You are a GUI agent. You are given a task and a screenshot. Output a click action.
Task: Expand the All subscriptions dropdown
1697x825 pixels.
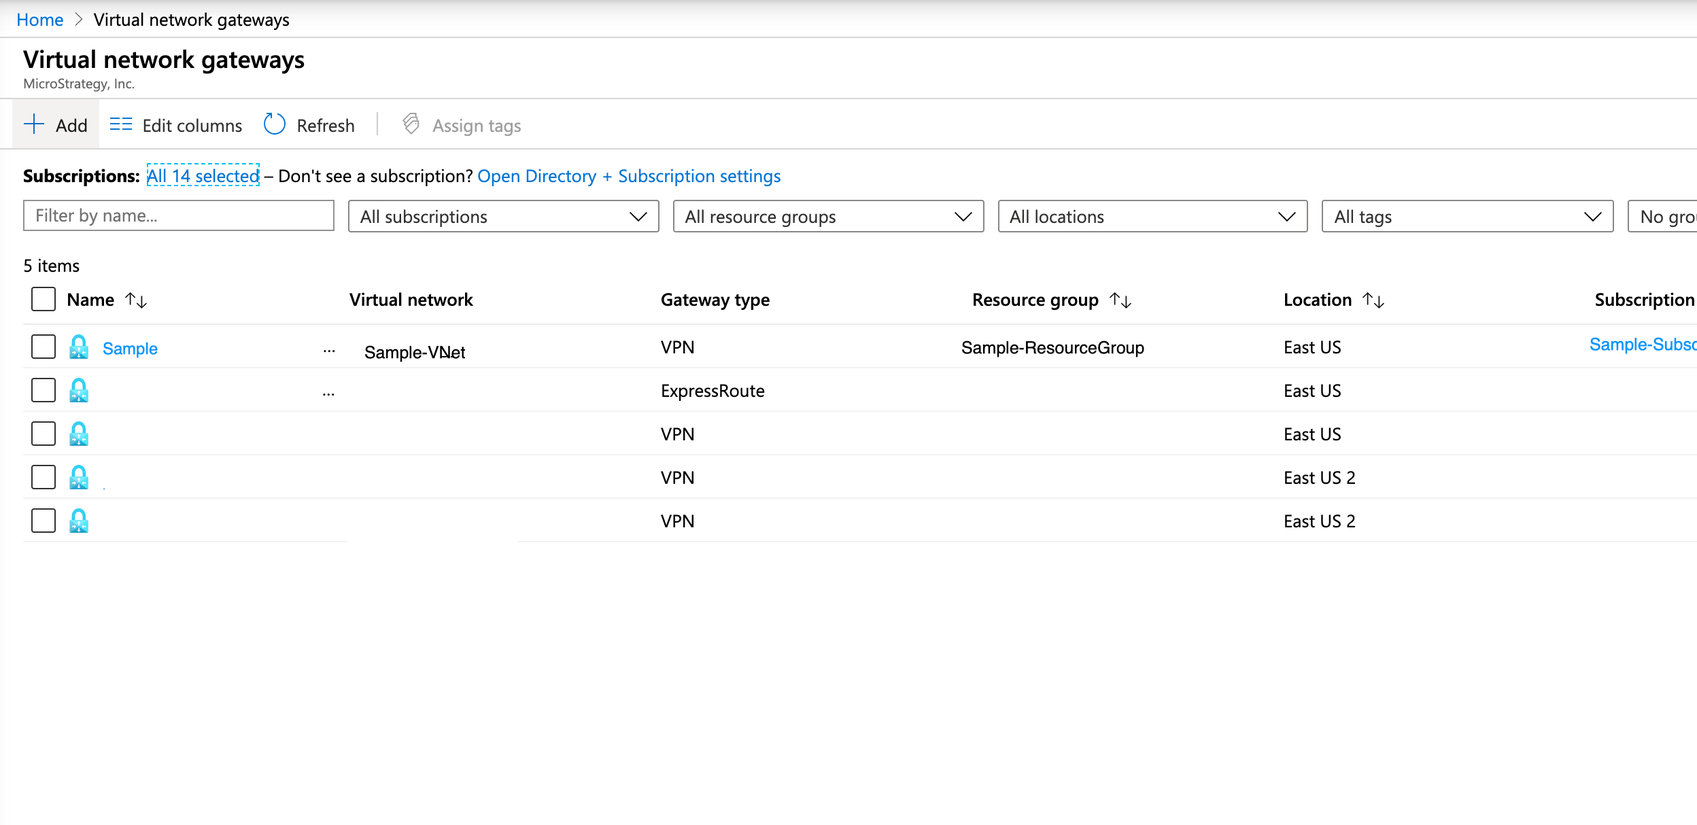pyautogui.click(x=503, y=216)
